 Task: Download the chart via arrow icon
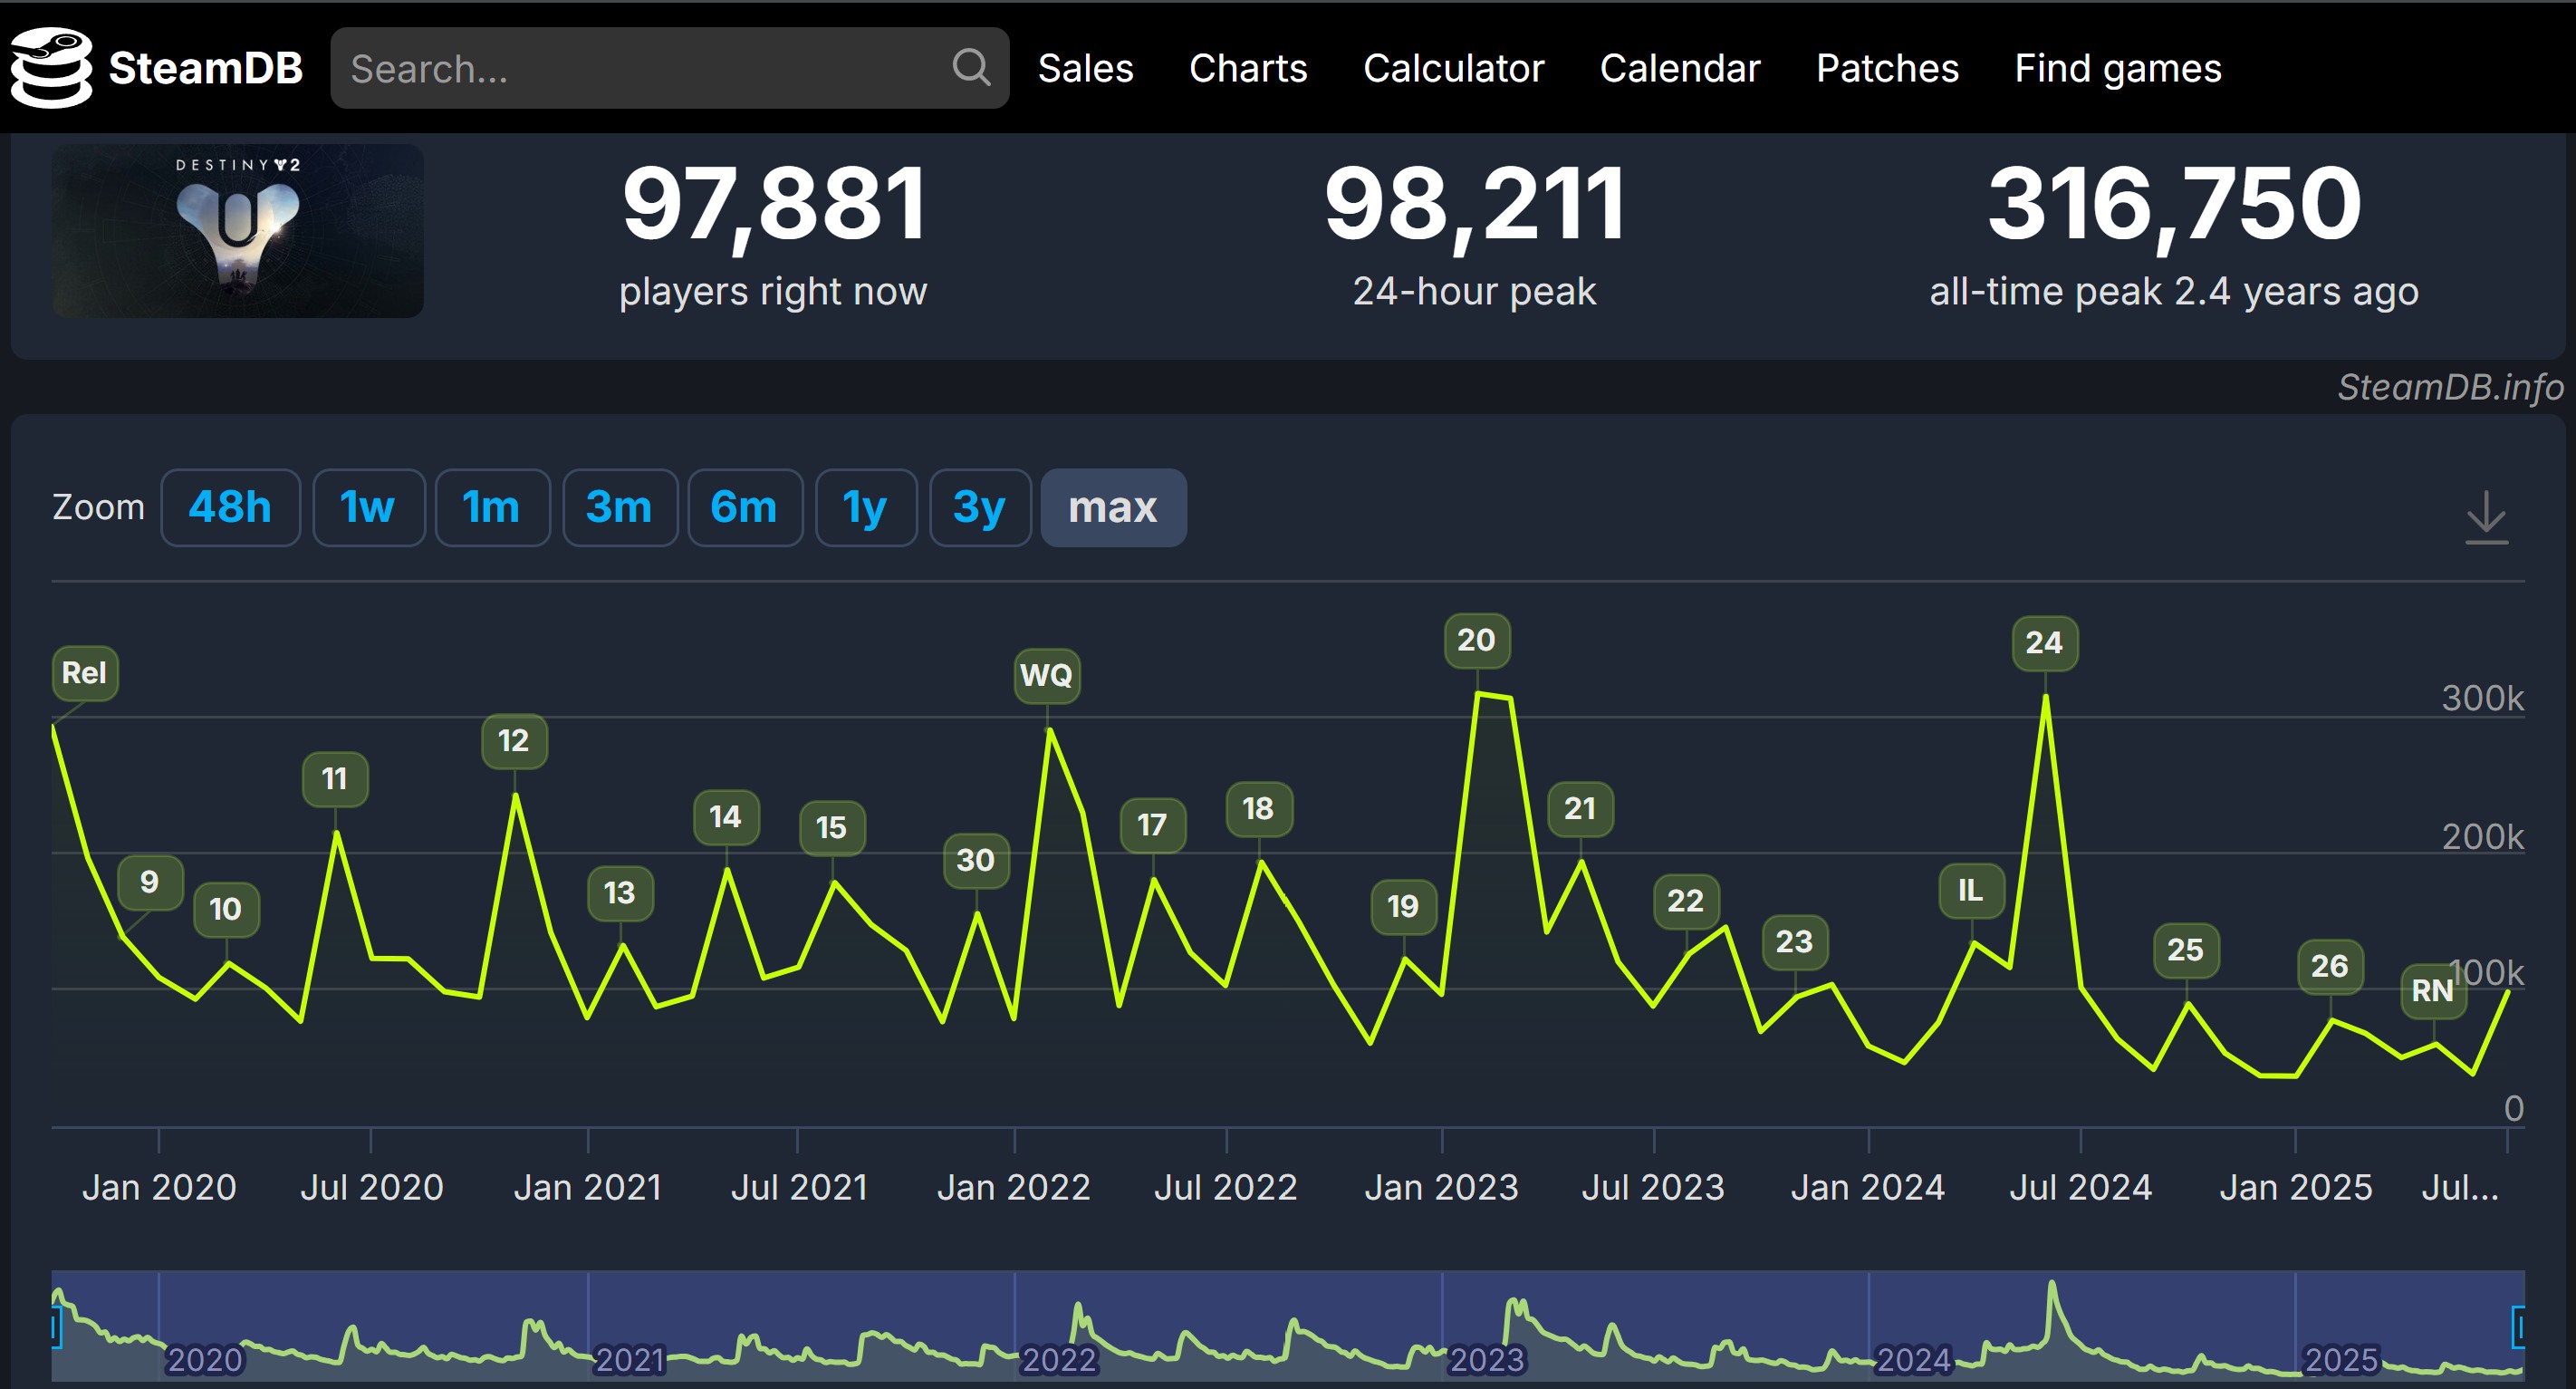coord(2486,517)
